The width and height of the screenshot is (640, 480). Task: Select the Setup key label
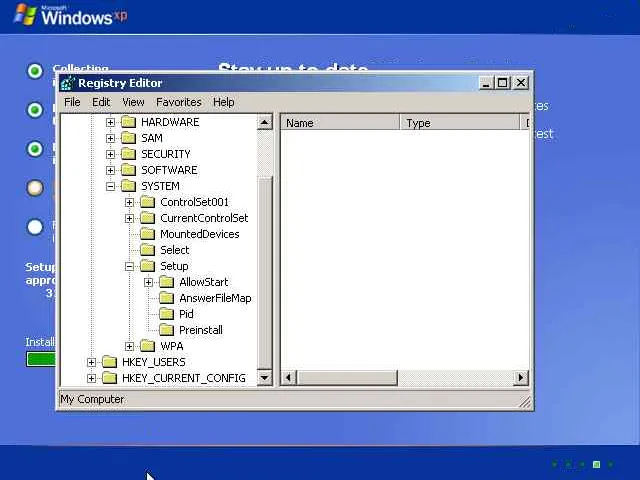(x=174, y=266)
